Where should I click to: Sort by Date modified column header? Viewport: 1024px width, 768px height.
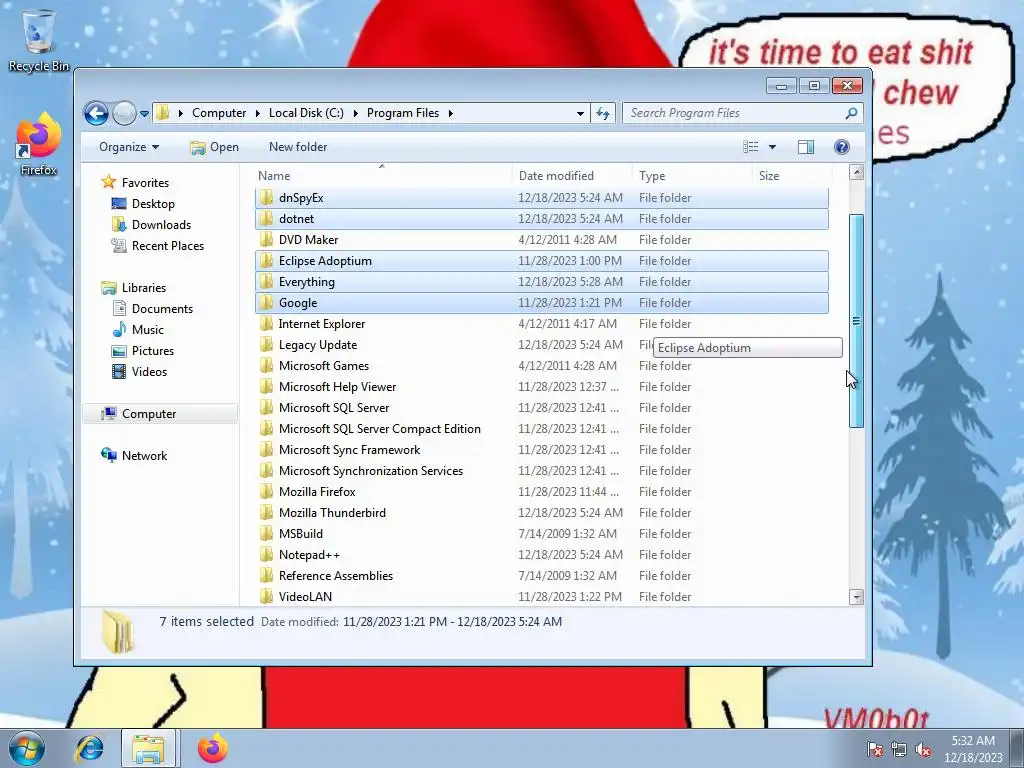click(x=571, y=176)
